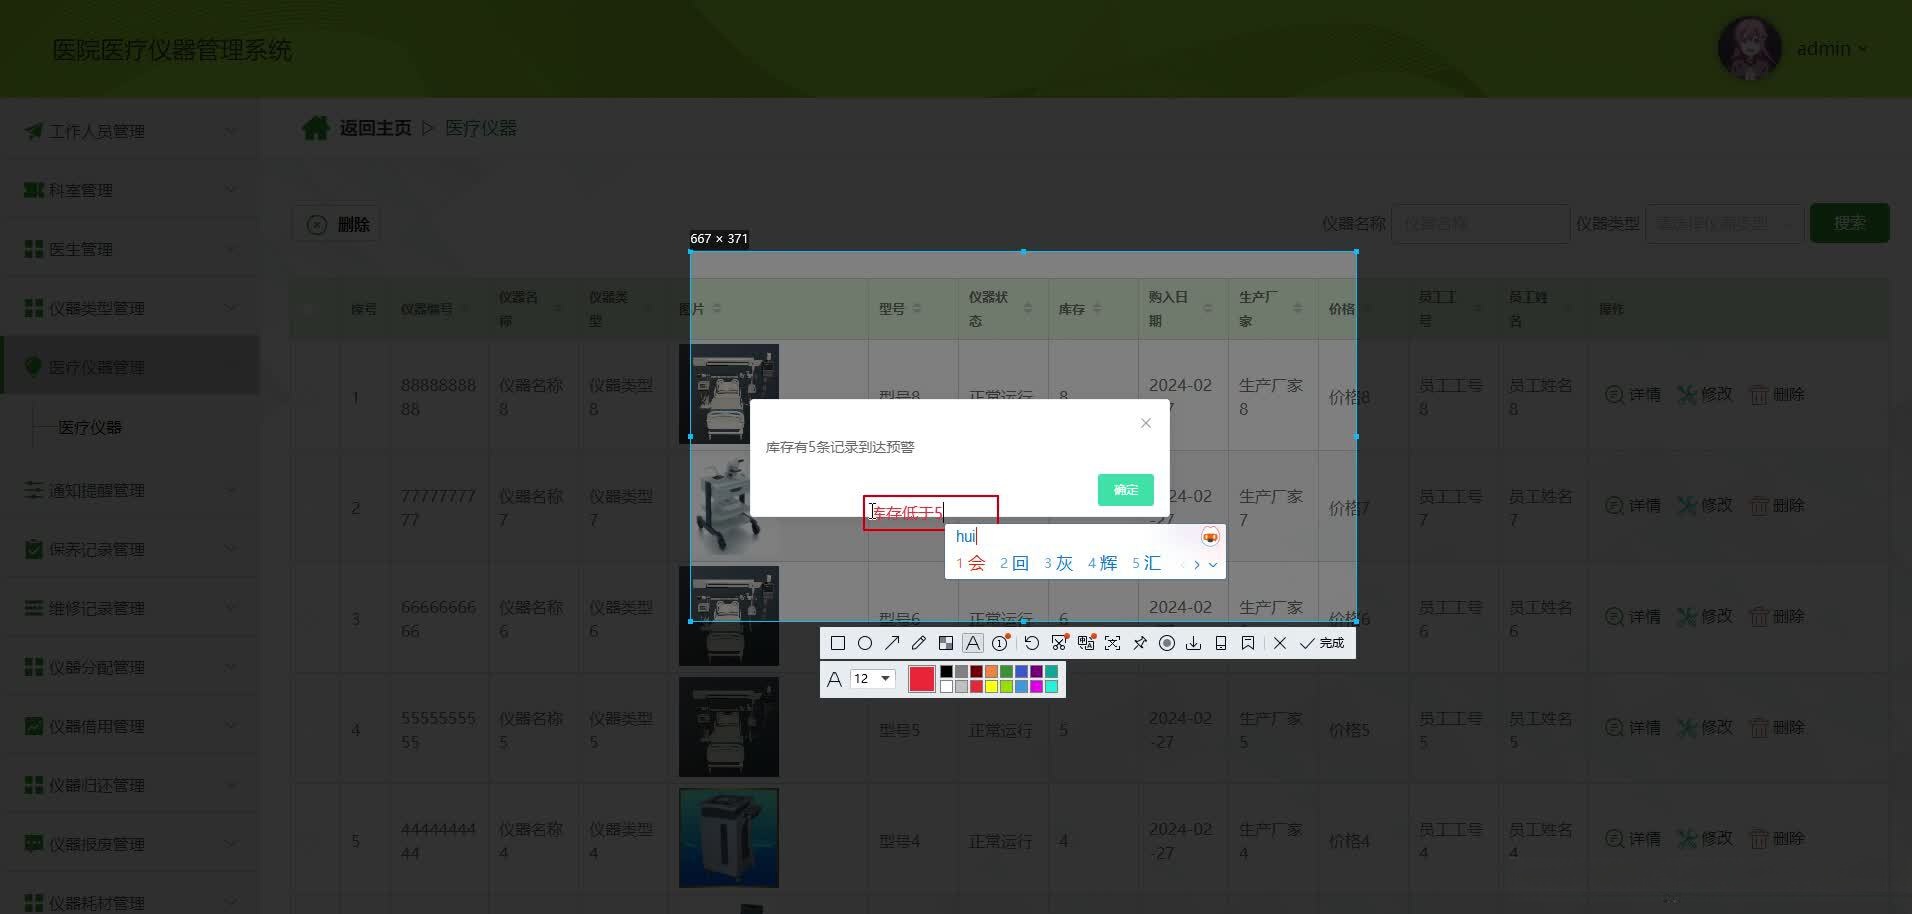The height and width of the screenshot is (914, 1912).
Task: Select the mosaic blur tool
Action: pos(946,643)
